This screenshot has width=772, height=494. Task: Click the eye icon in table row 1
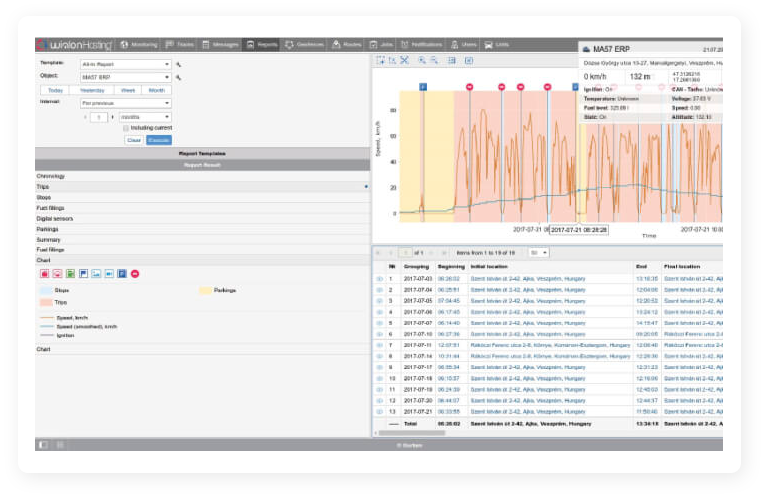pos(380,279)
